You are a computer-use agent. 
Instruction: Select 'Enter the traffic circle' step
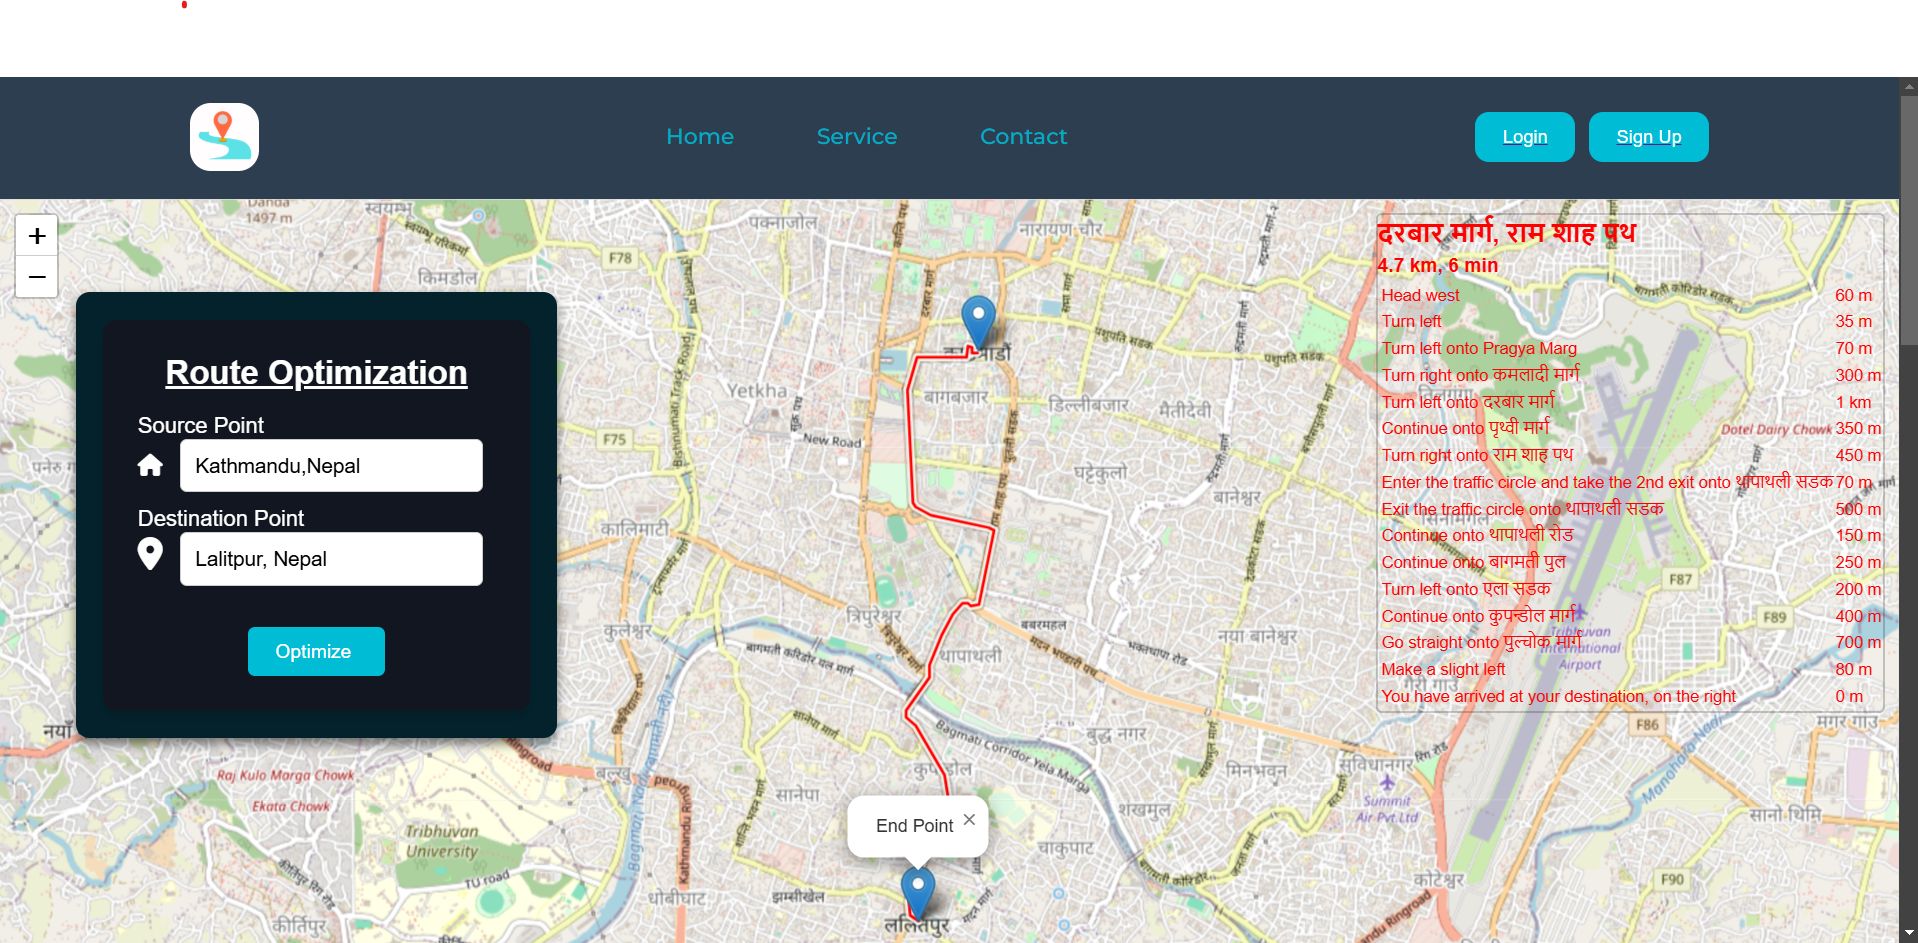(x=1630, y=482)
